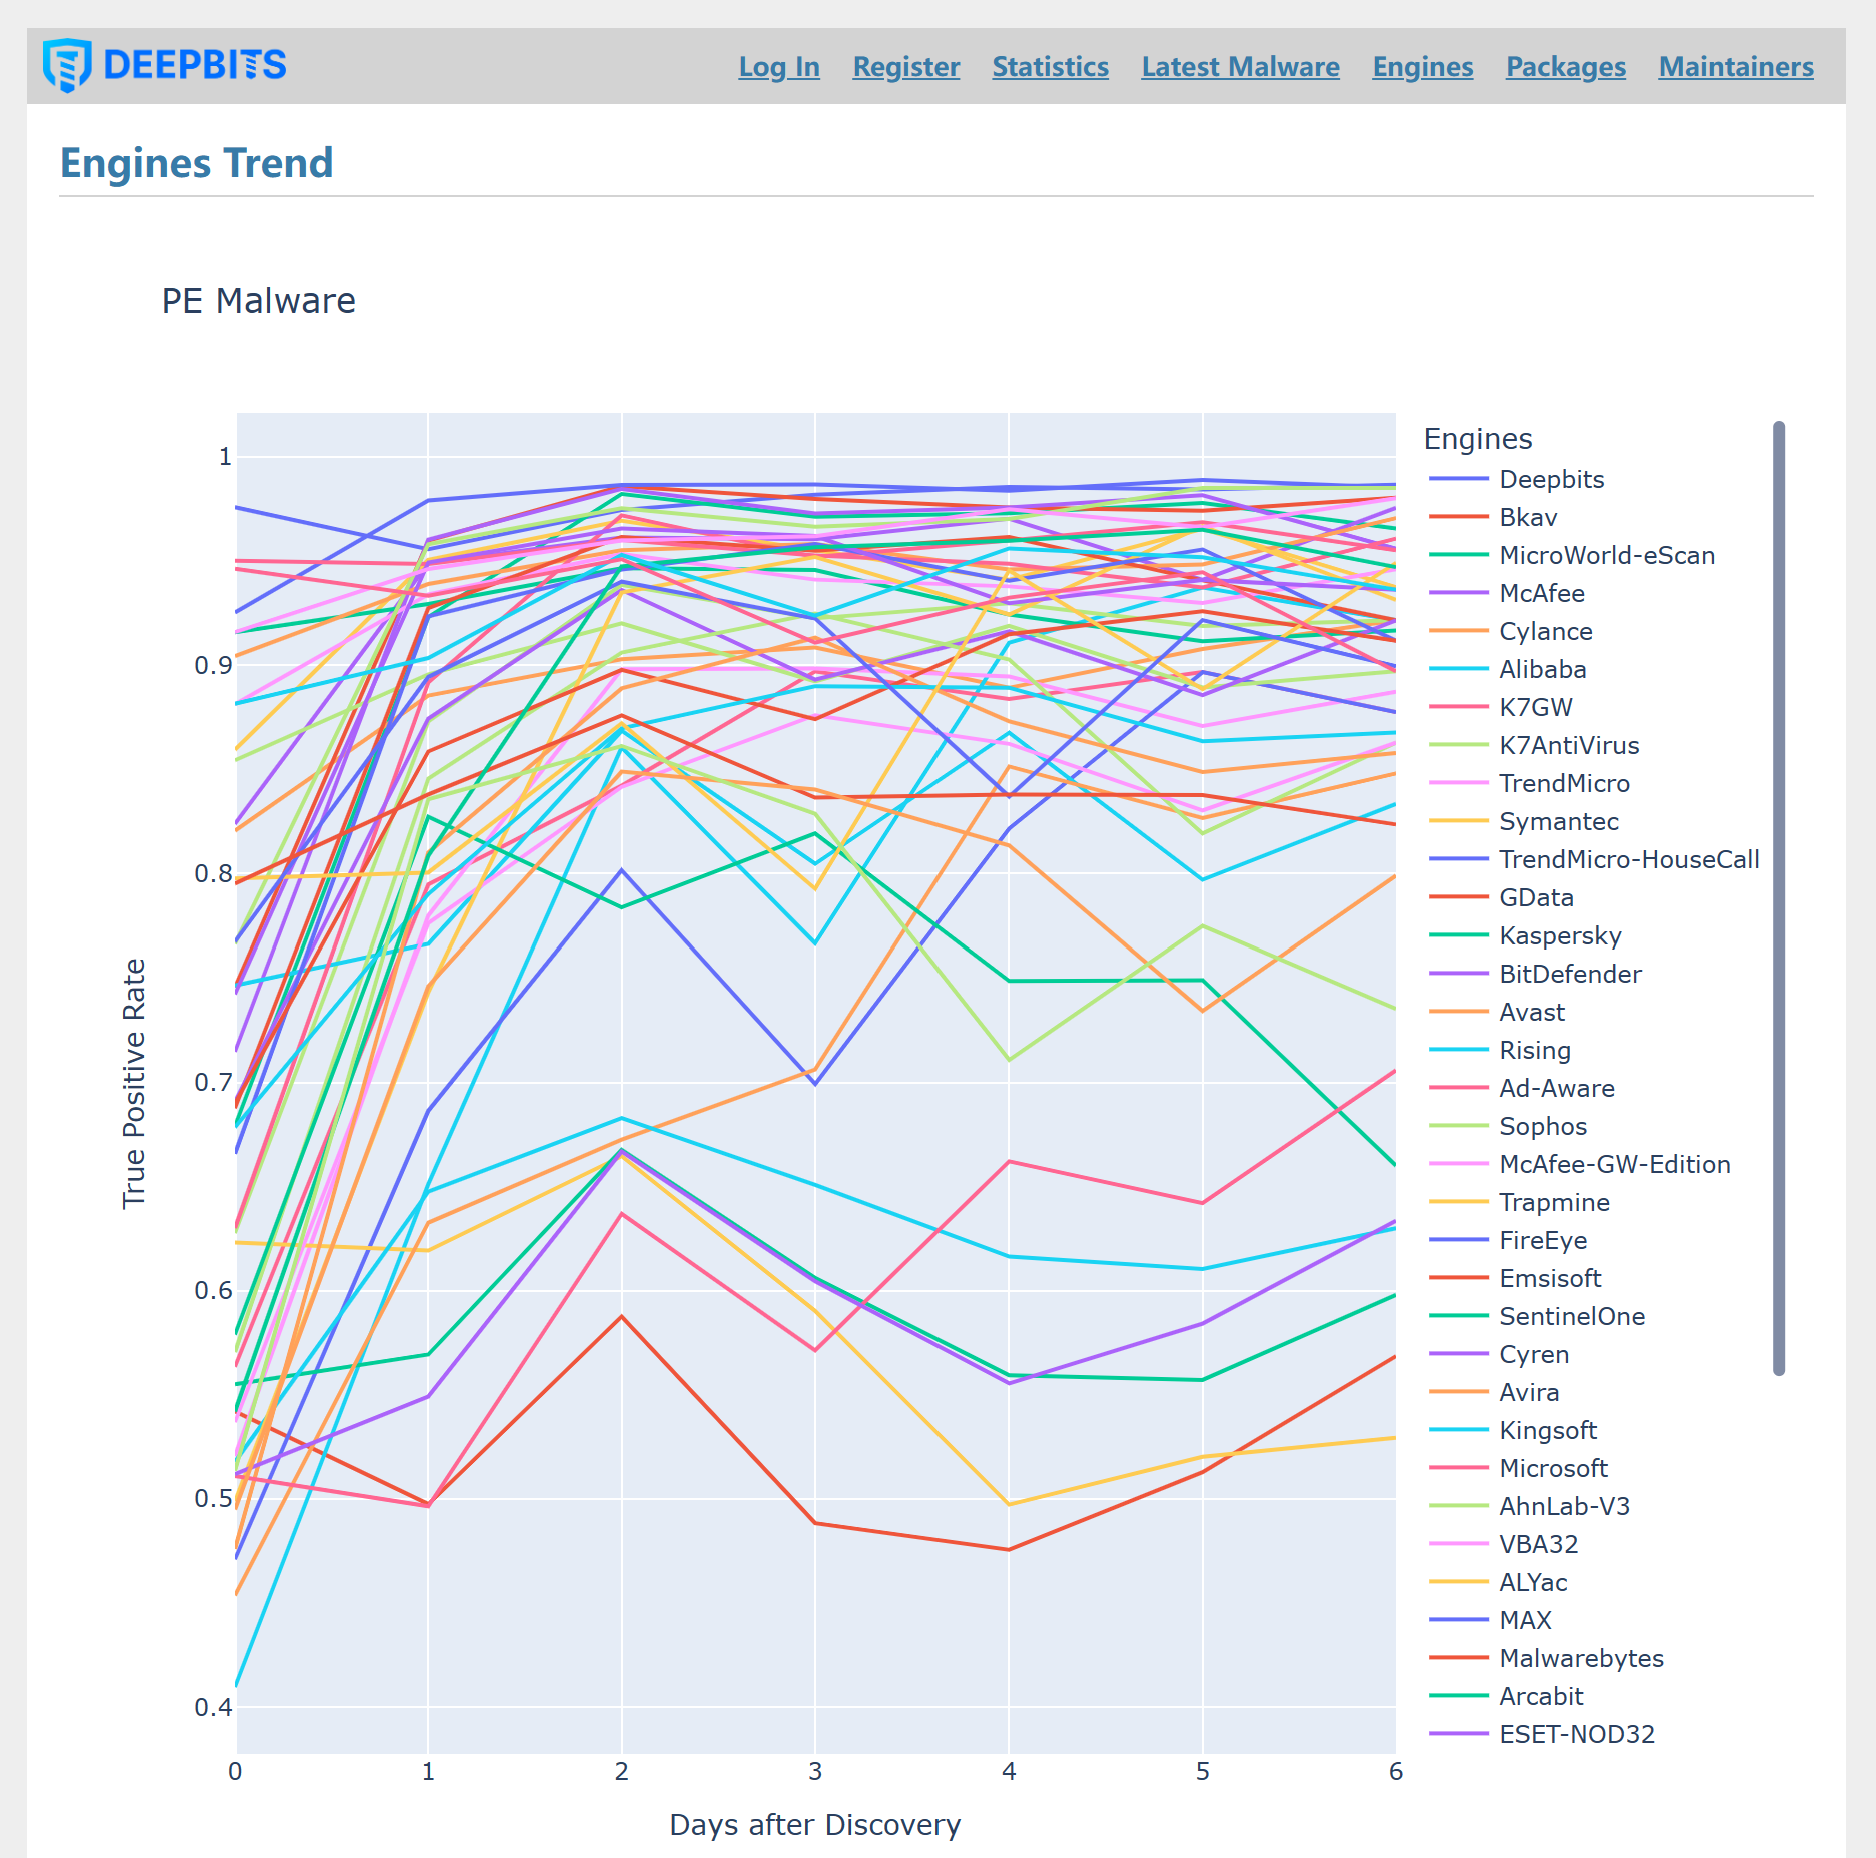Open the Maintainers link
This screenshot has width=1876, height=1858.
coord(1735,67)
